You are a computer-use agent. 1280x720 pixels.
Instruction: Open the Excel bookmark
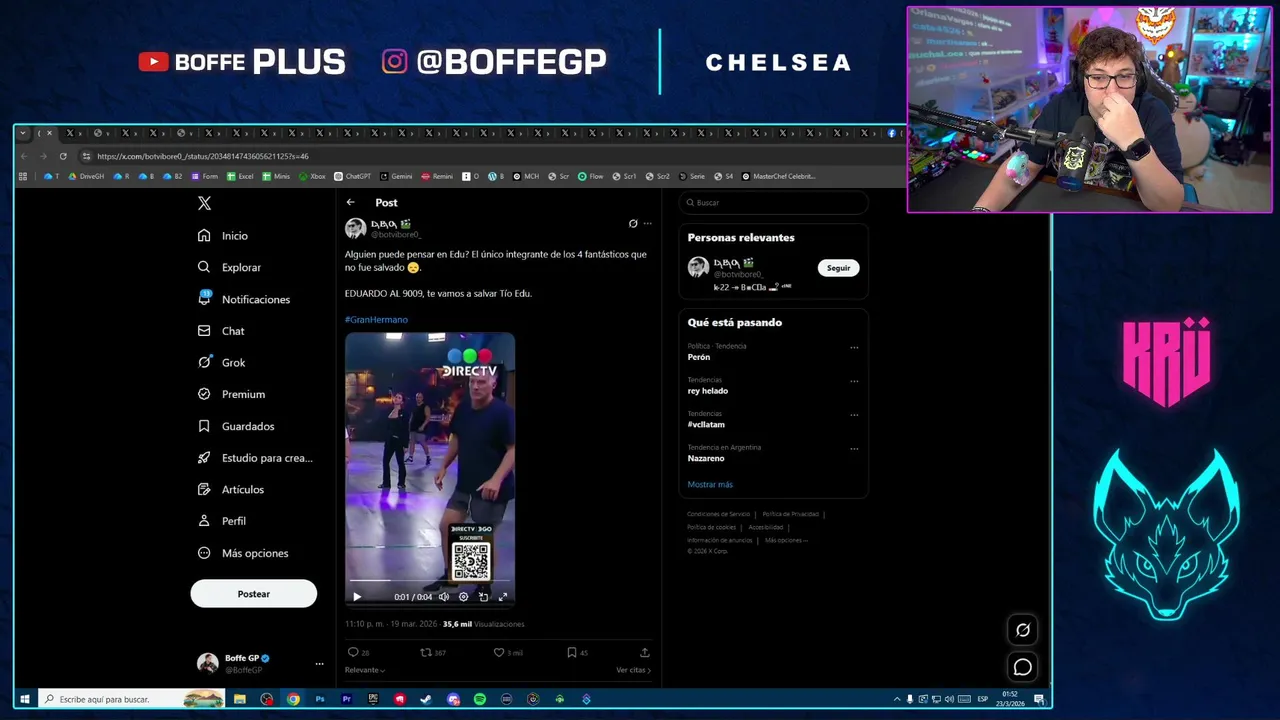click(x=240, y=176)
